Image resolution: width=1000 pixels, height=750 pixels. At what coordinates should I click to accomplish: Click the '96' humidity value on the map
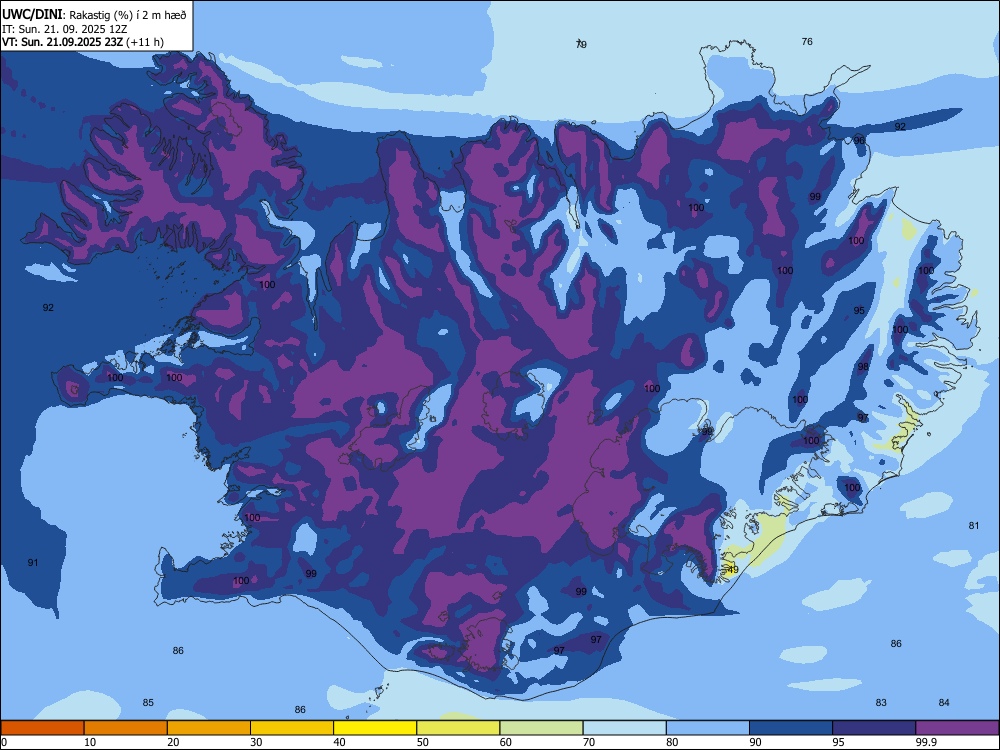tap(859, 140)
